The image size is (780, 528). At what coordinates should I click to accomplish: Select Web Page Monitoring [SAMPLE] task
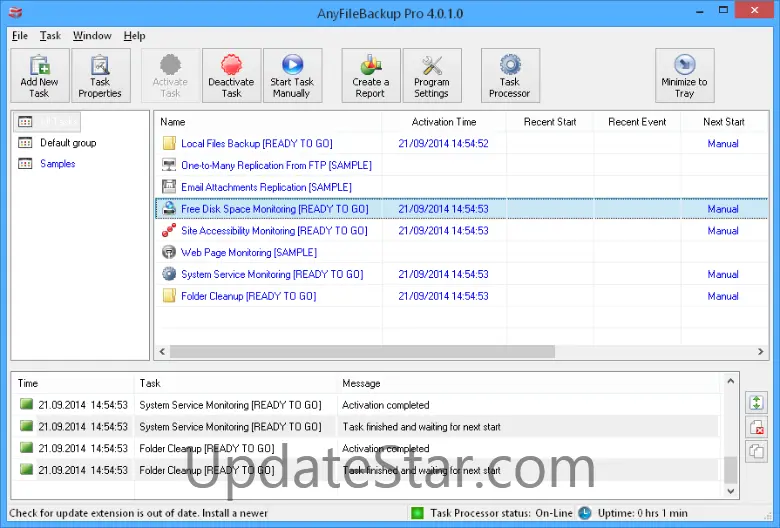point(249,252)
